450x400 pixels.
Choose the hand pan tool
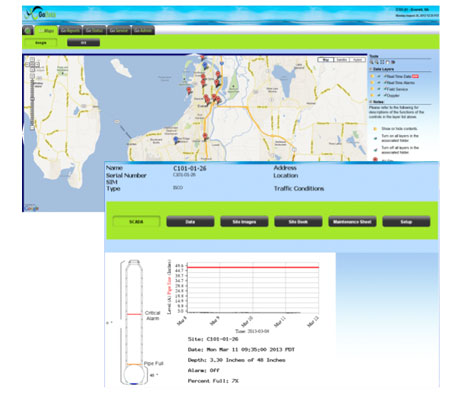point(388,62)
